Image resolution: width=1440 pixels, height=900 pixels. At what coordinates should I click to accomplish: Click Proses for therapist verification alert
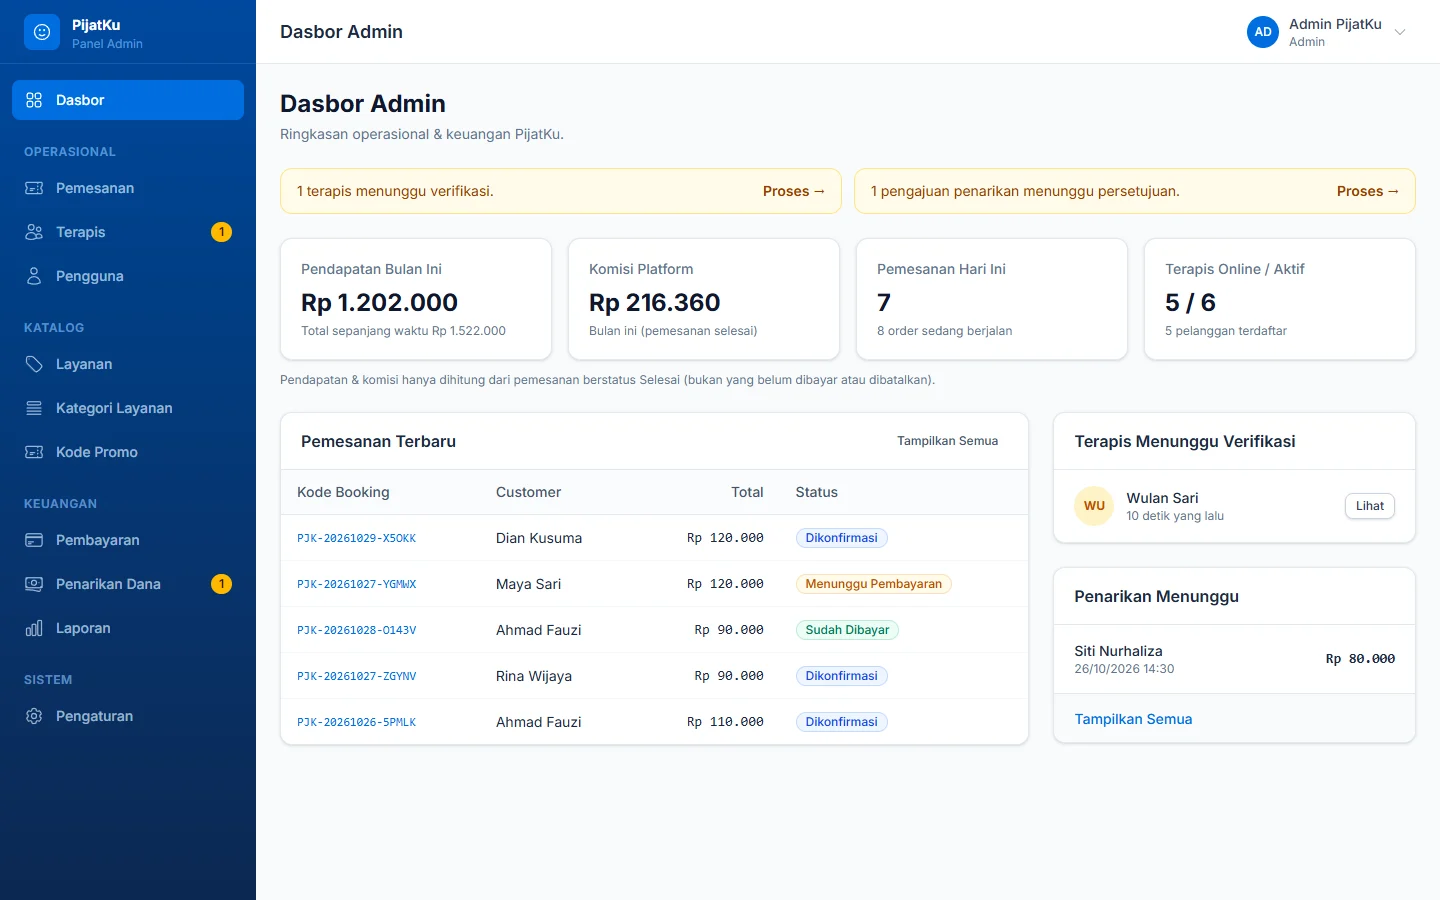coord(794,191)
